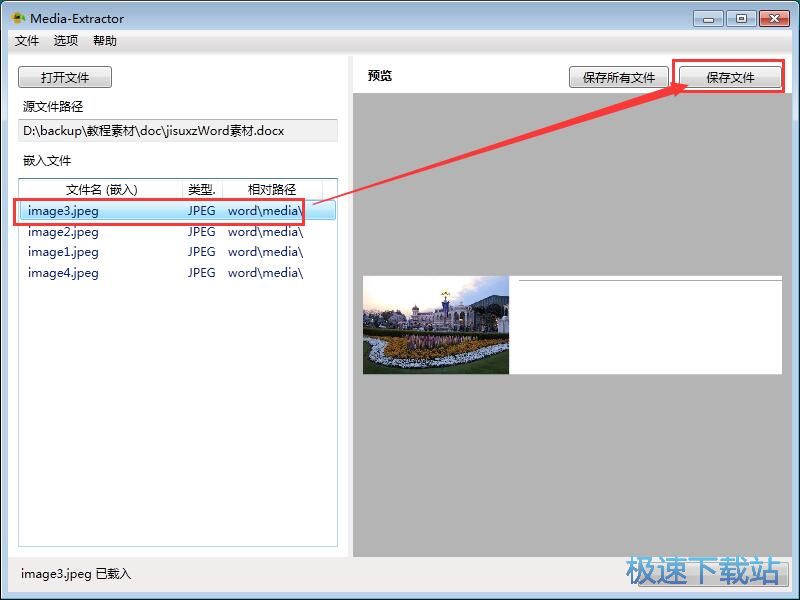Minimize the Media-Extractor window

pos(707,17)
